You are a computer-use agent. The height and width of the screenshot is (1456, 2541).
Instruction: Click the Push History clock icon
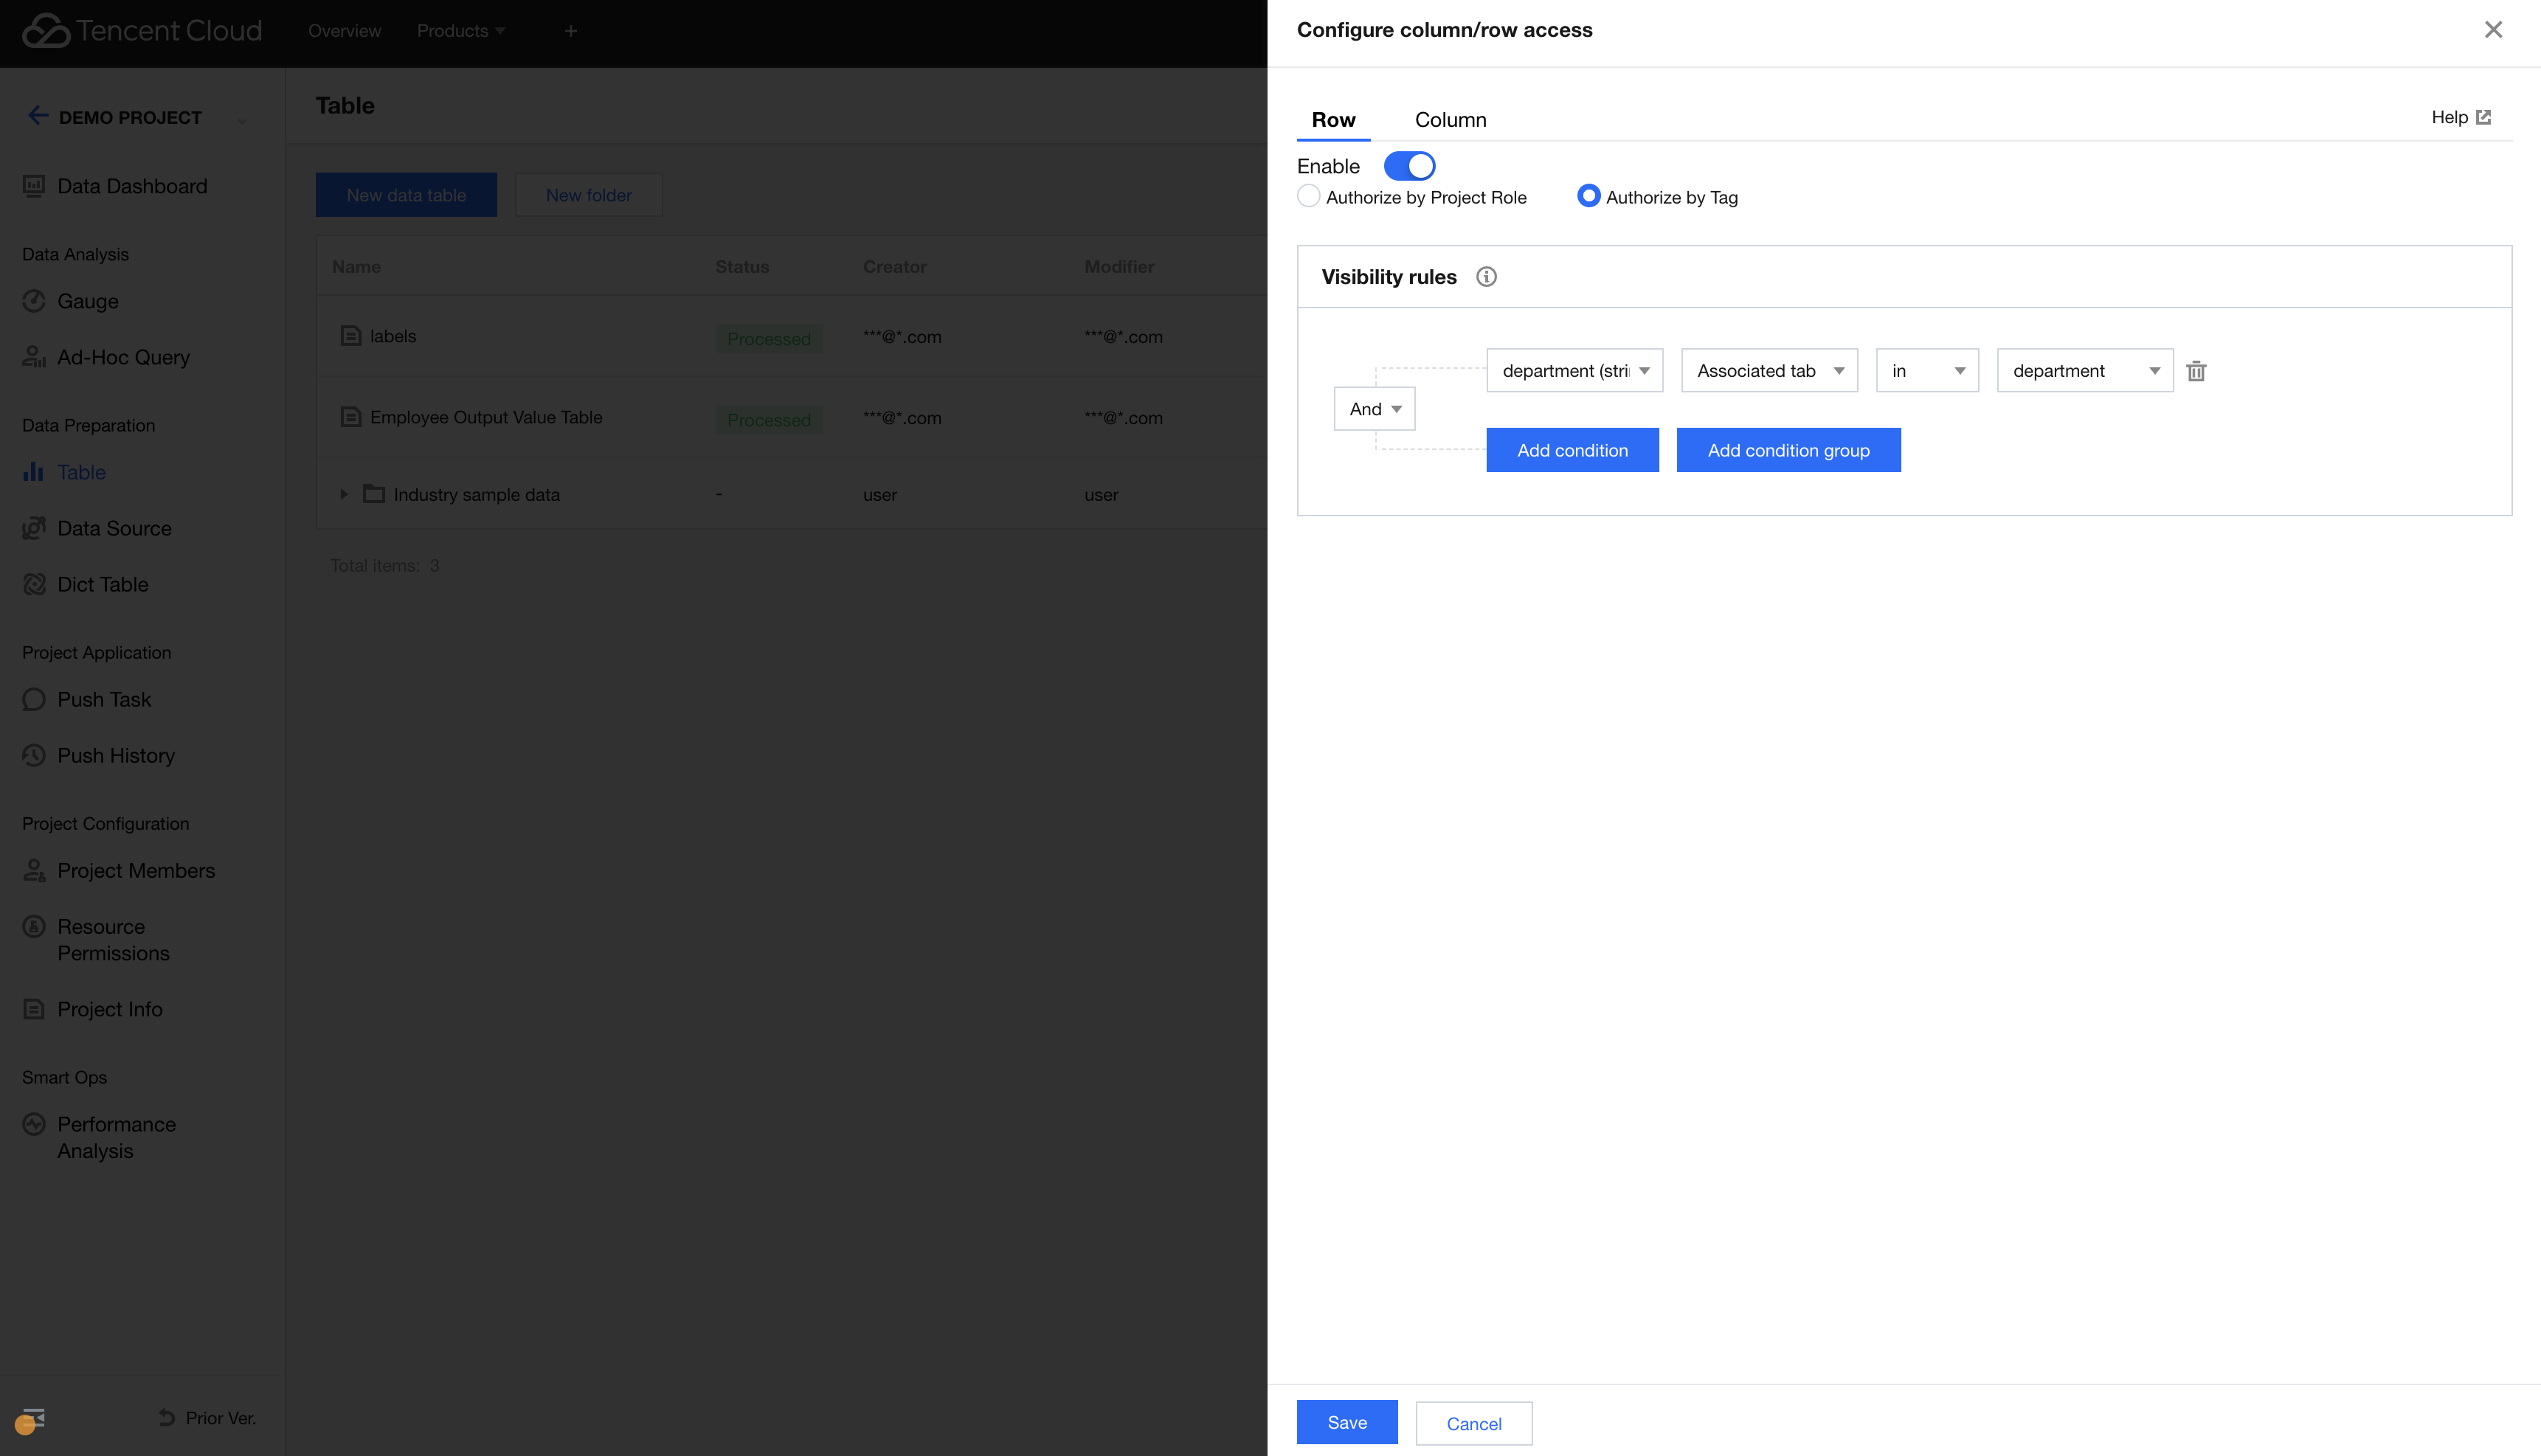tap(34, 755)
